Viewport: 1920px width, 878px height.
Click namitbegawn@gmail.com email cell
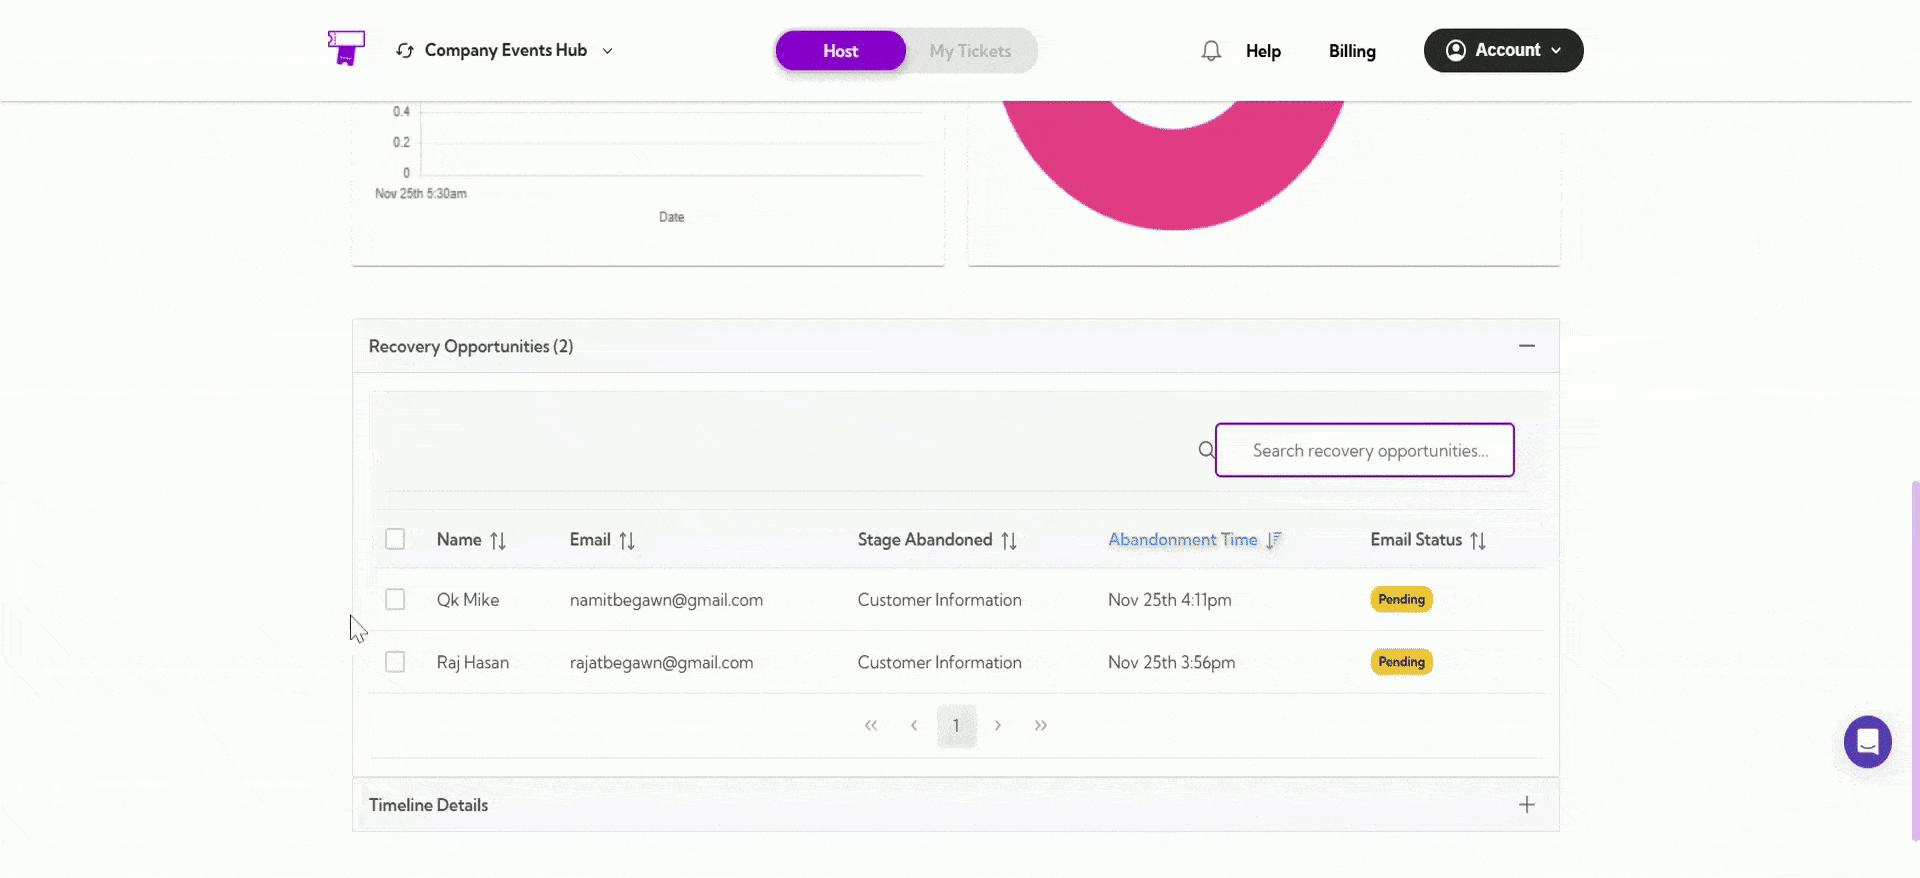click(666, 600)
